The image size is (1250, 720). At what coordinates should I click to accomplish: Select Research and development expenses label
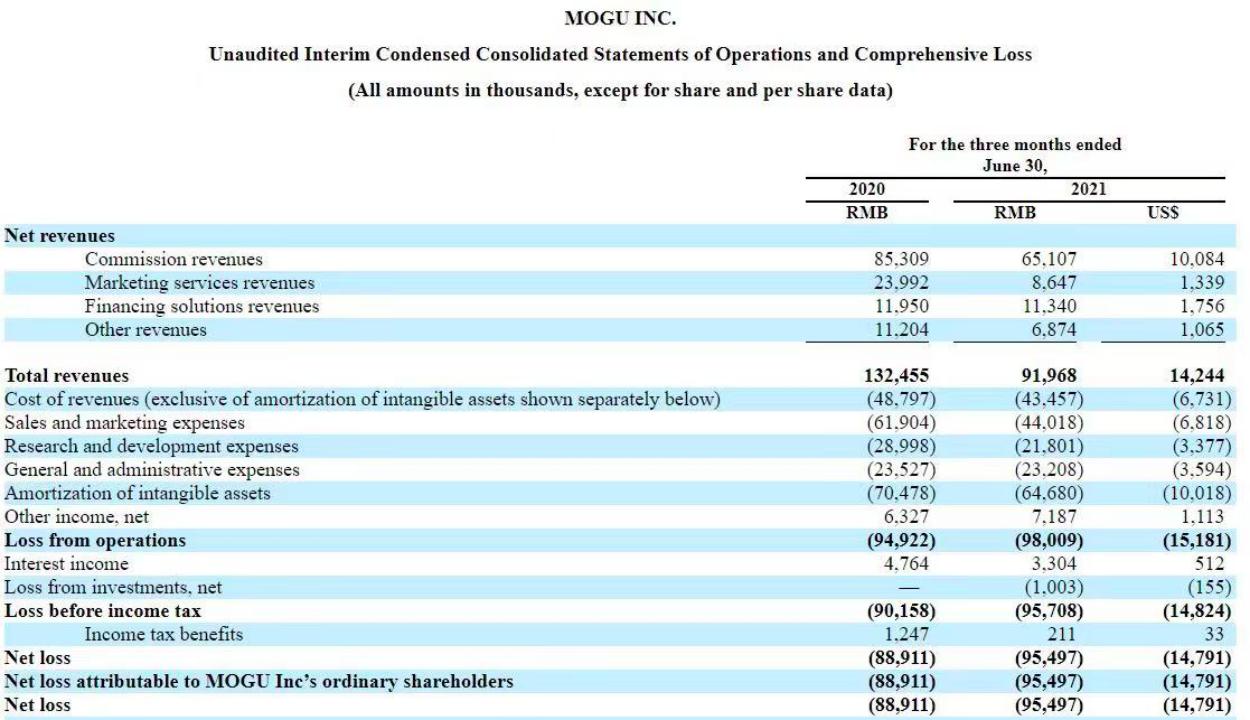pyautogui.click(x=152, y=445)
